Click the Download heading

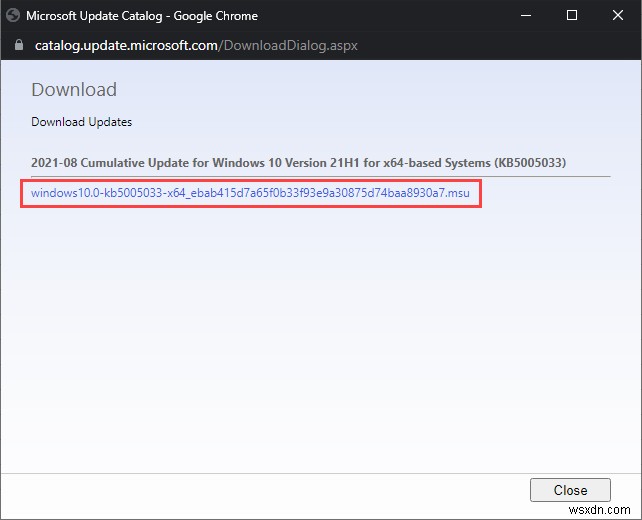tap(74, 90)
